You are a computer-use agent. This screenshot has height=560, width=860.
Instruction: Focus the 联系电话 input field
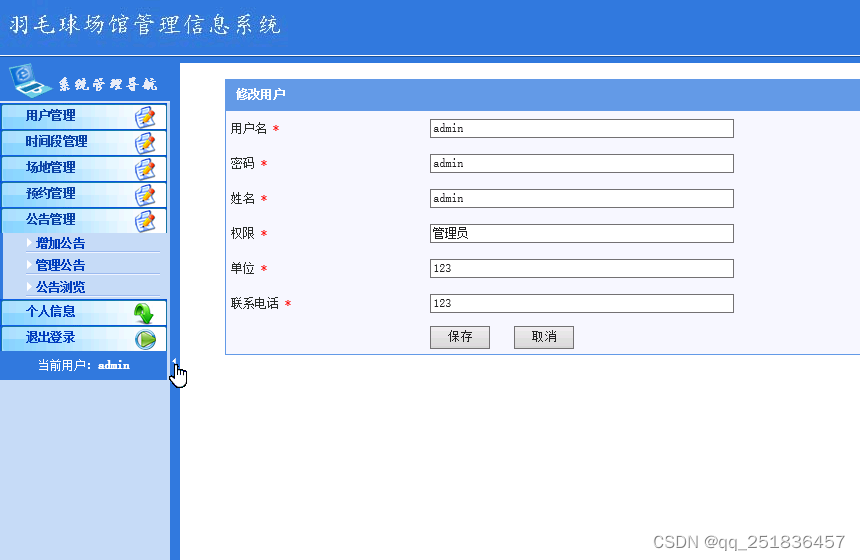pyautogui.click(x=581, y=303)
